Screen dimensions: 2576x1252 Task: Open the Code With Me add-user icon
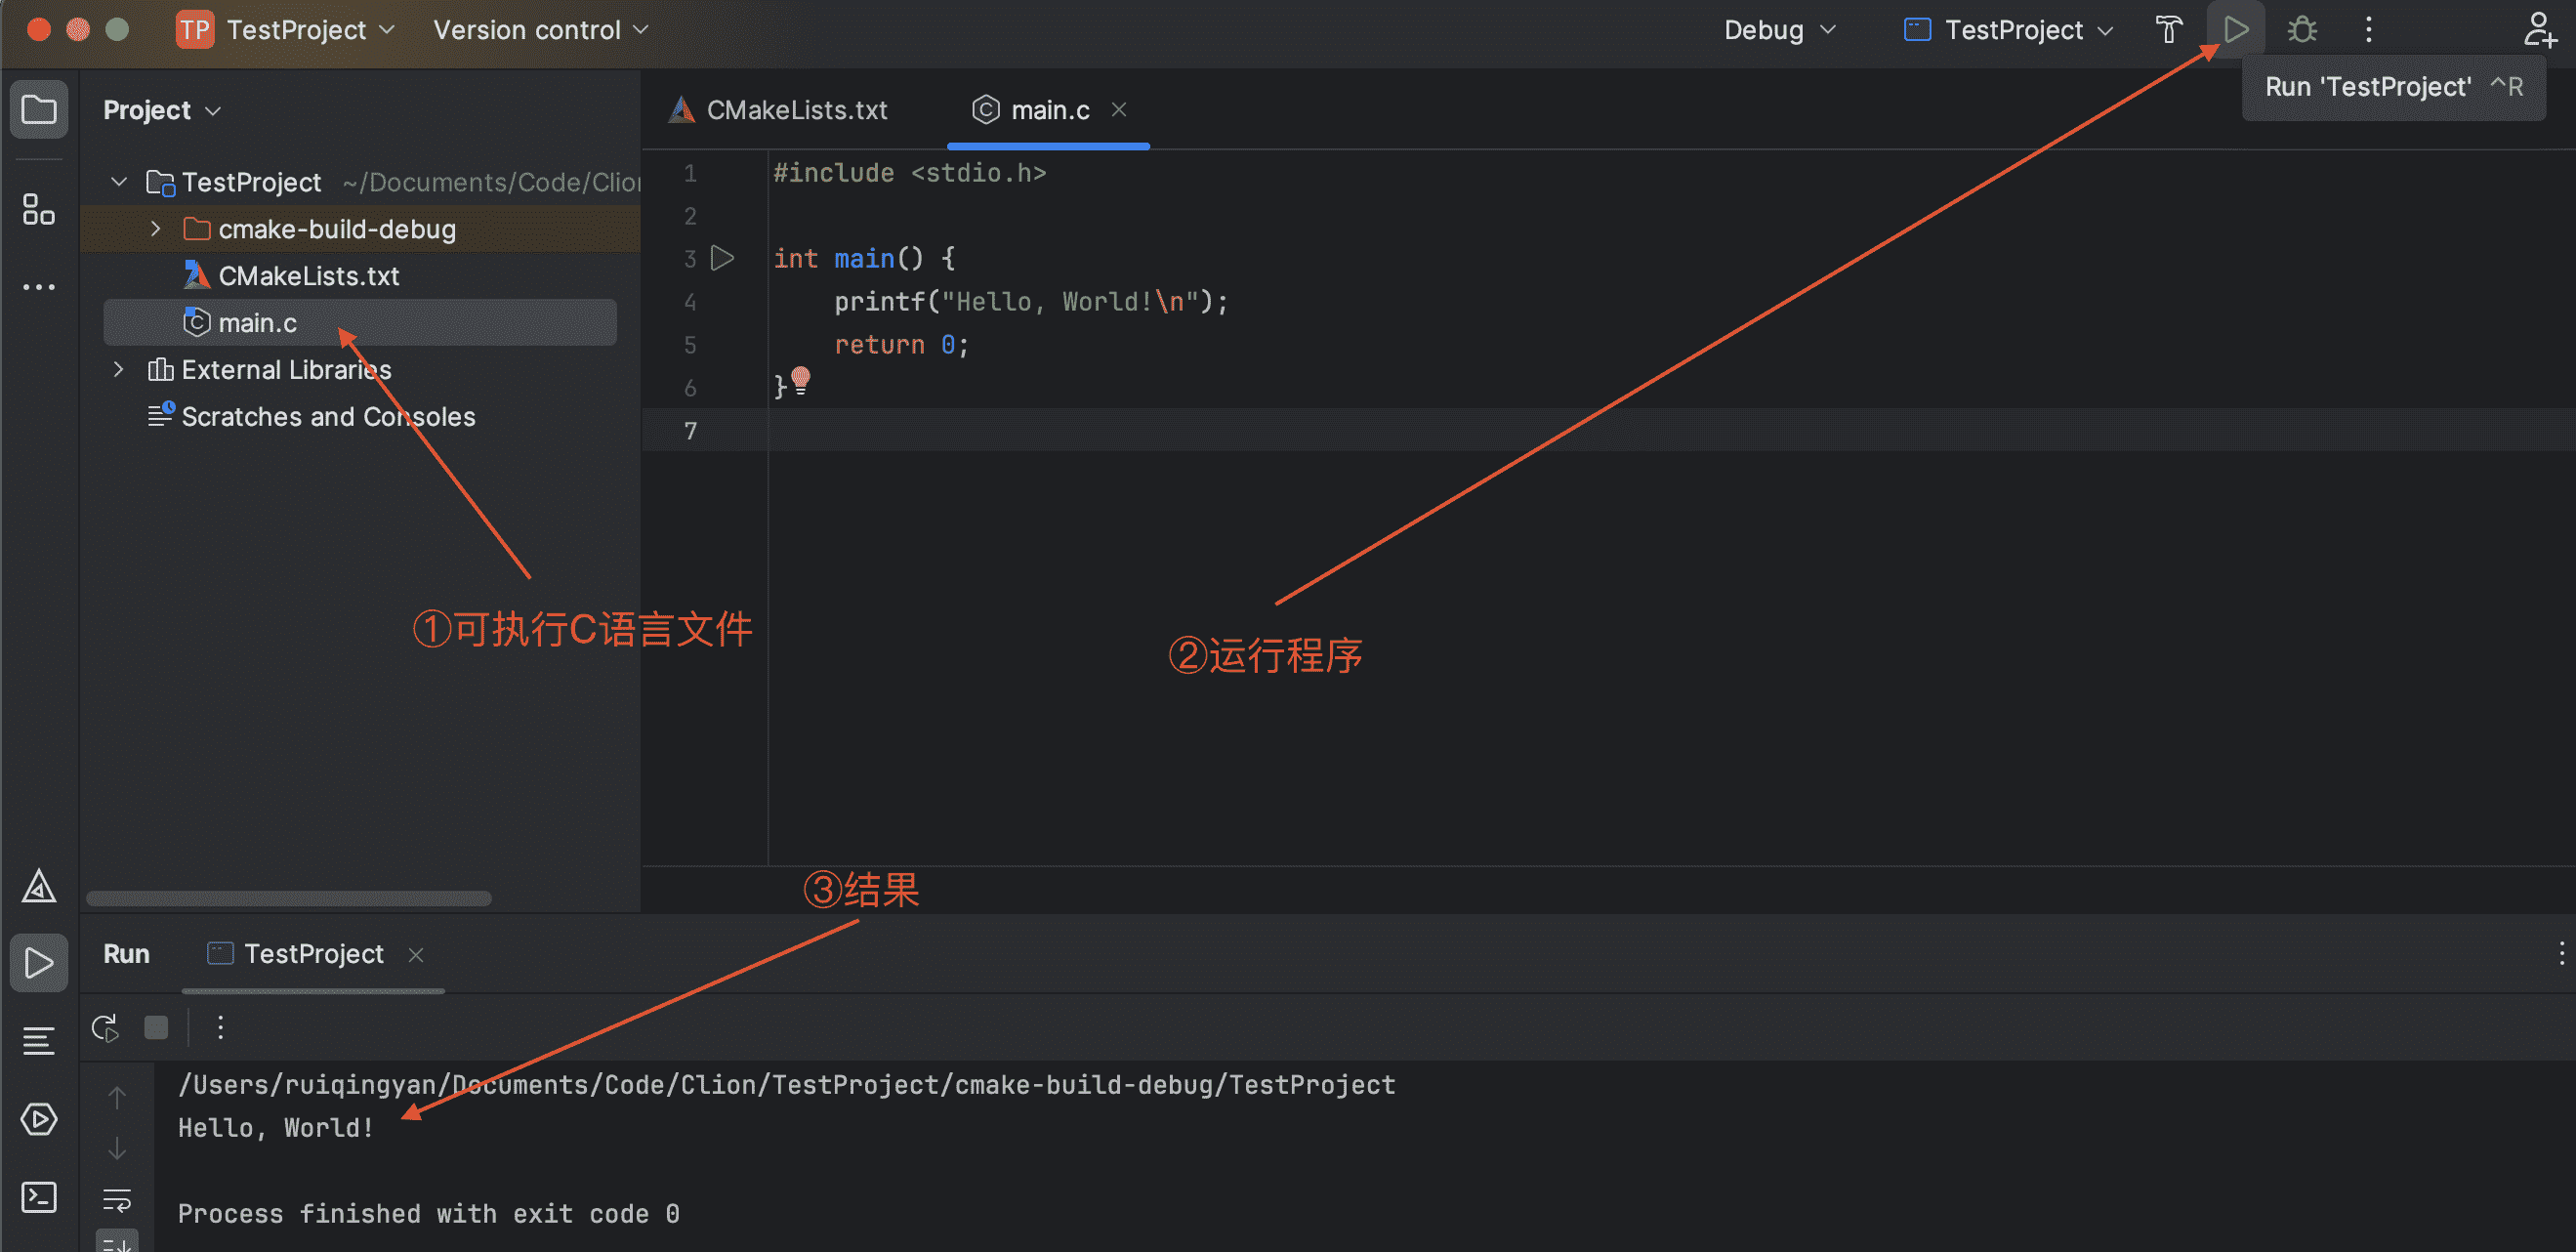click(x=2538, y=30)
